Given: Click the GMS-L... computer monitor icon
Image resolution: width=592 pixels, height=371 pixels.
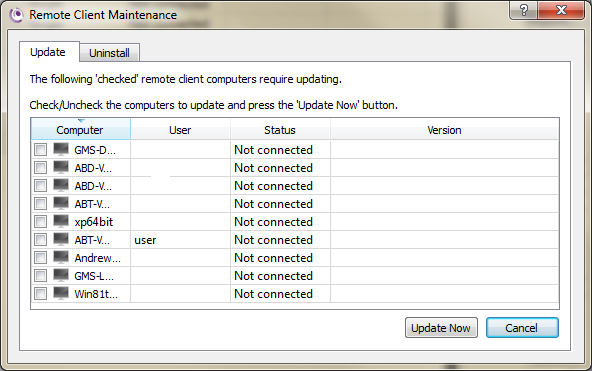Looking at the screenshot, I should click(x=61, y=276).
